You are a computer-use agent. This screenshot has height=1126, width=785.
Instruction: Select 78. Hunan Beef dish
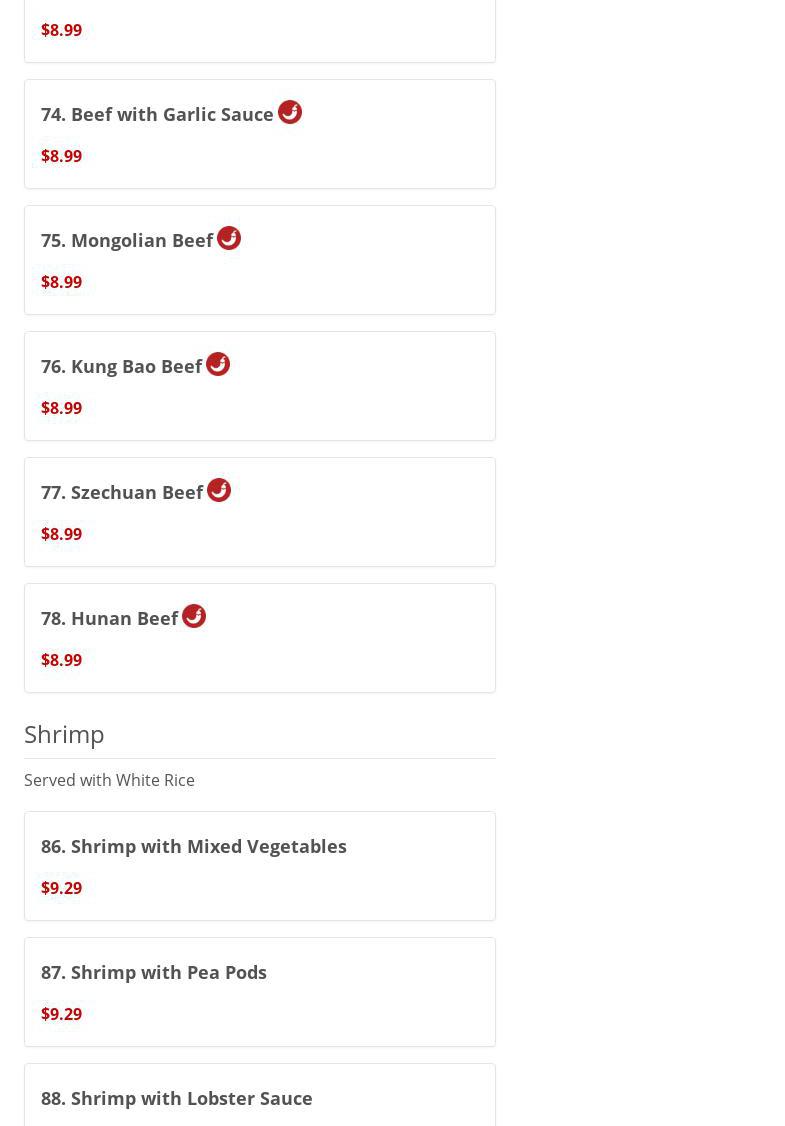point(109,619)
